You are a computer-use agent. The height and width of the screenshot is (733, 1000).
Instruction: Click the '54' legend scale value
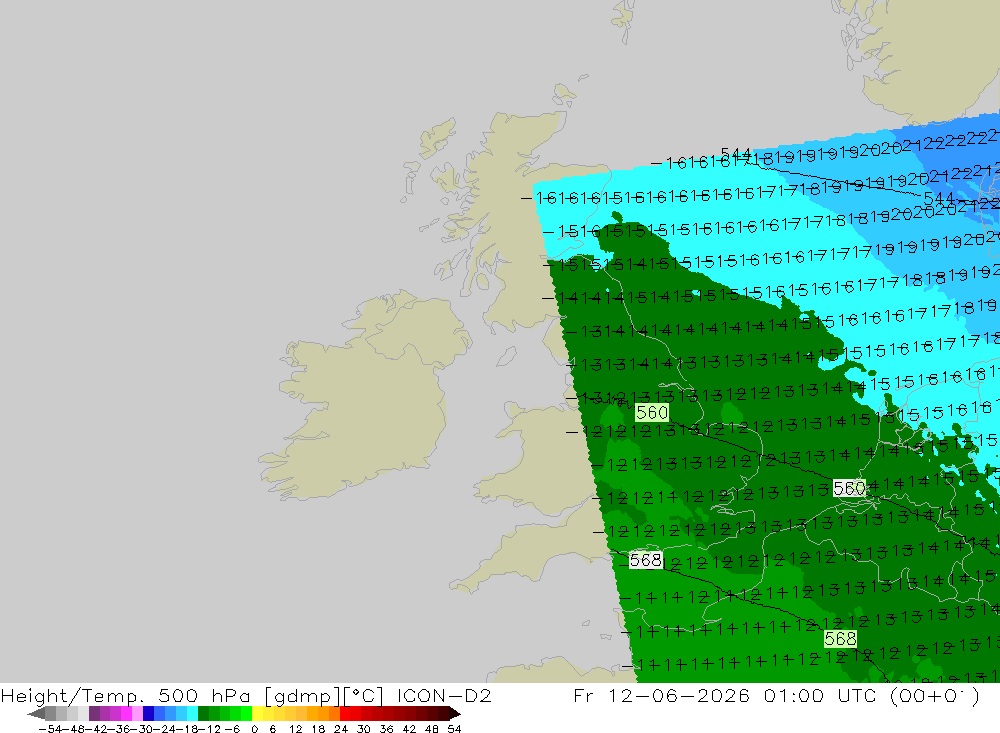tap(454, 729)
